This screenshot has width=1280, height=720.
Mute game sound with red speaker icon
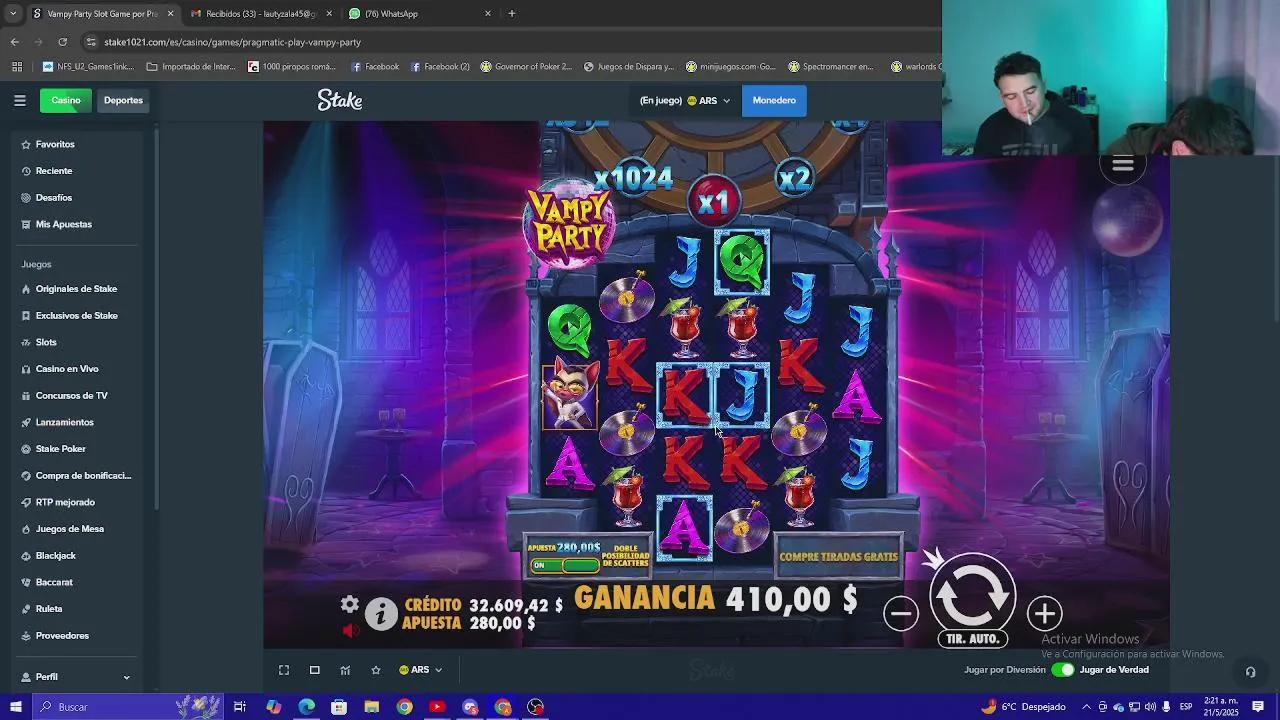350,630
